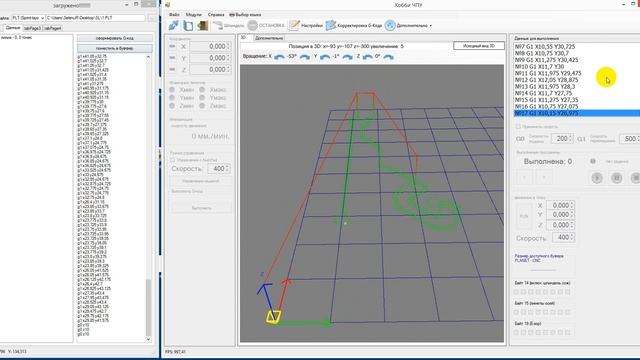This screenshot has height=360, width=640.
Task: Select the Yмакс limit radio indicator
Action: click(202, 98)
